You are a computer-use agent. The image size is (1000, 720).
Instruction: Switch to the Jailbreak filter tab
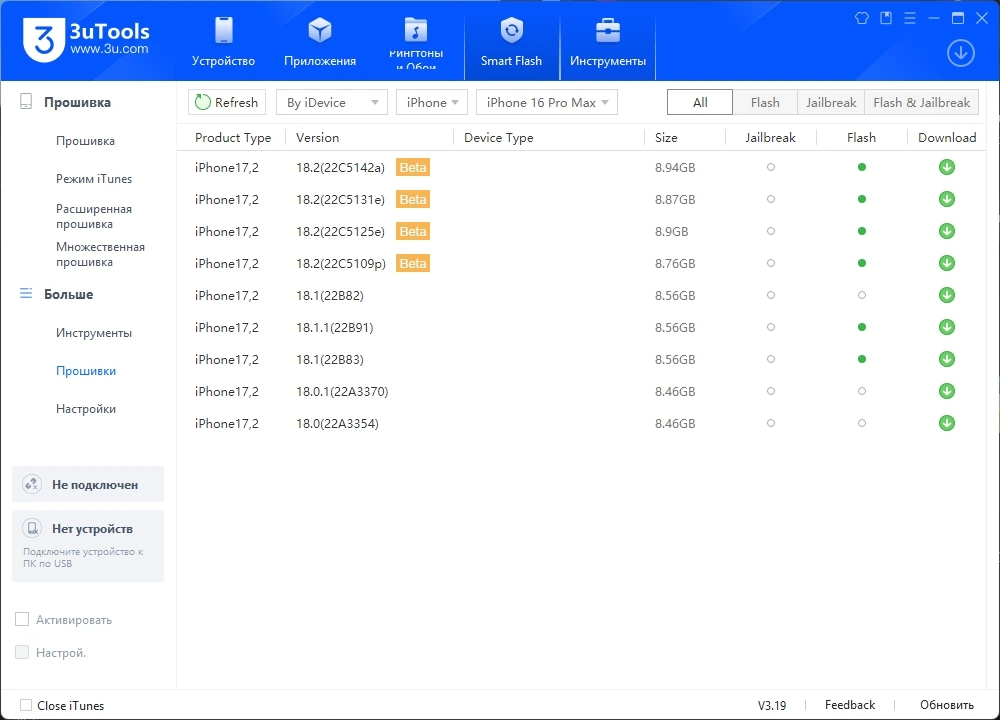click(x=831, y=102)
